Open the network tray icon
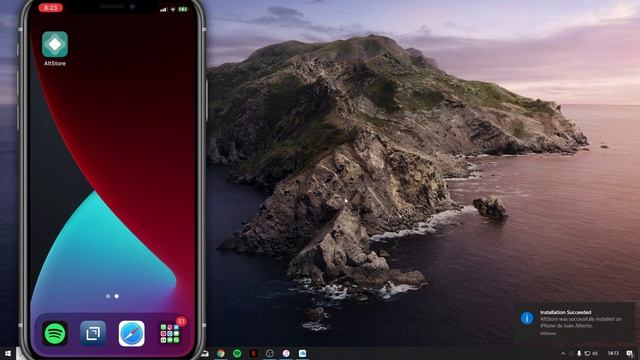The width and height of the screenshot is (640, 360). tap(587, 353)
